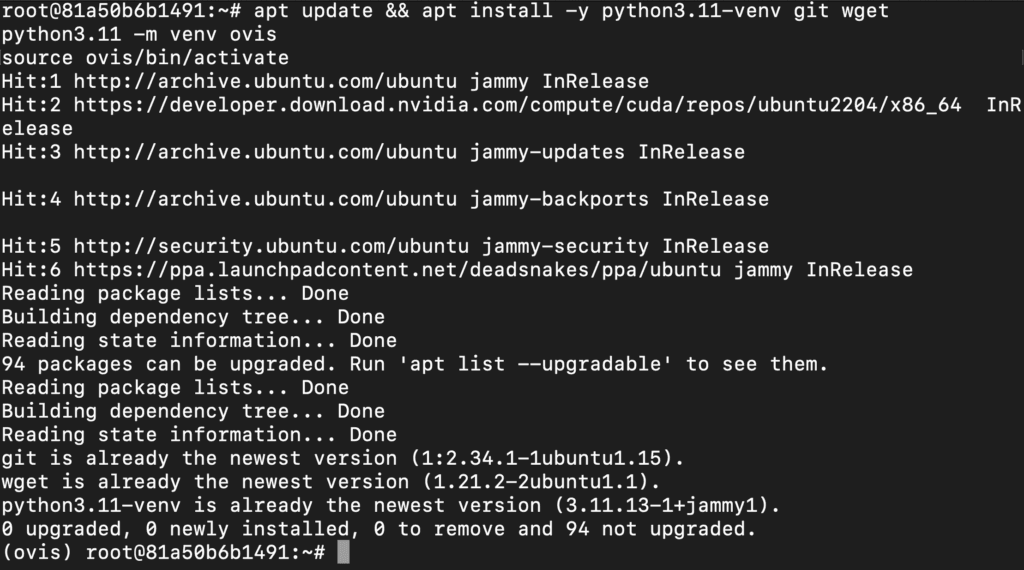
Task: Click the jammy-updates archive URL on Hit:3
Action: [x=264, y=152]
